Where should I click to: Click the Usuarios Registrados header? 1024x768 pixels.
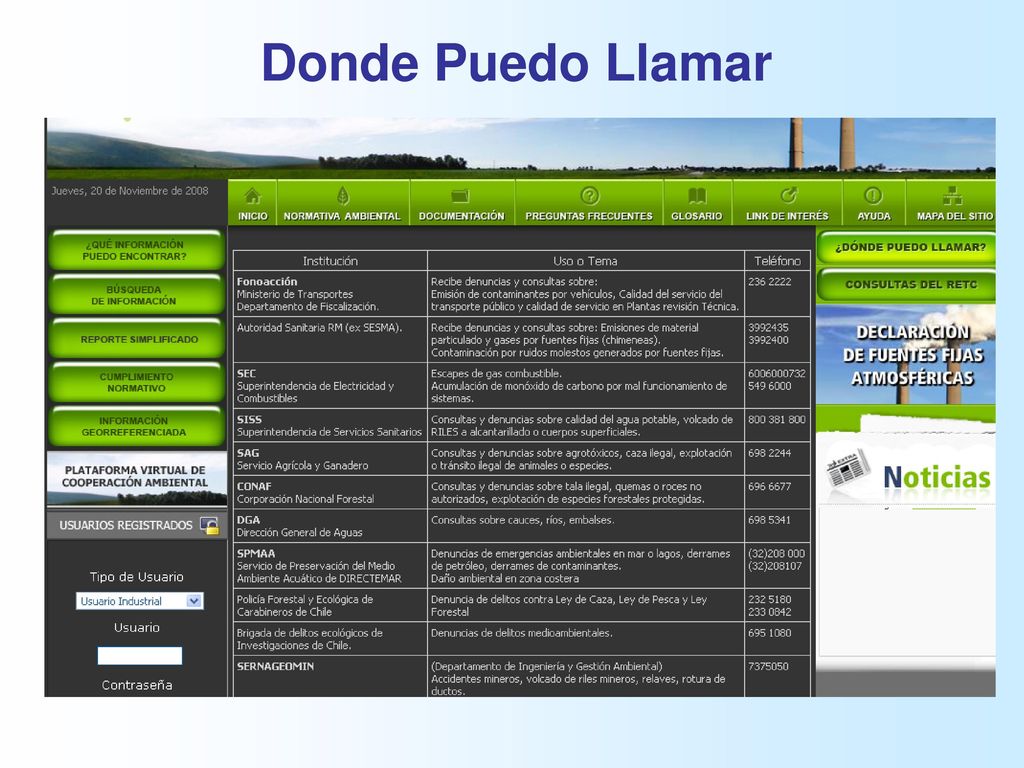pyautogui.click(x=136, y=525)
